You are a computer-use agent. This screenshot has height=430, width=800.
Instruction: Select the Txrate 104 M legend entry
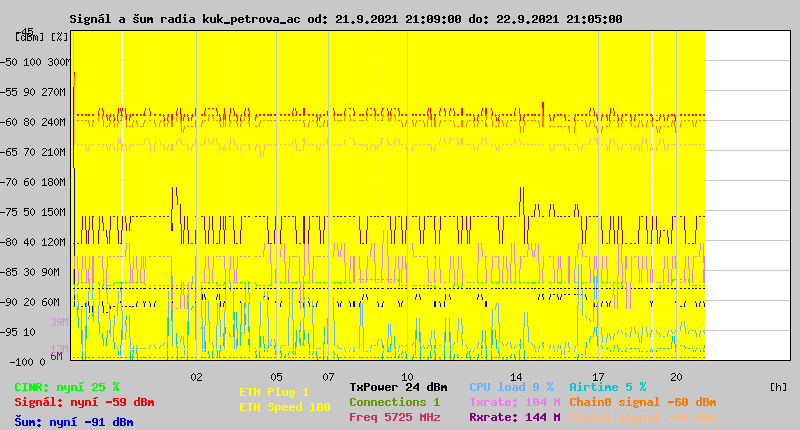[x=514, y=402]
